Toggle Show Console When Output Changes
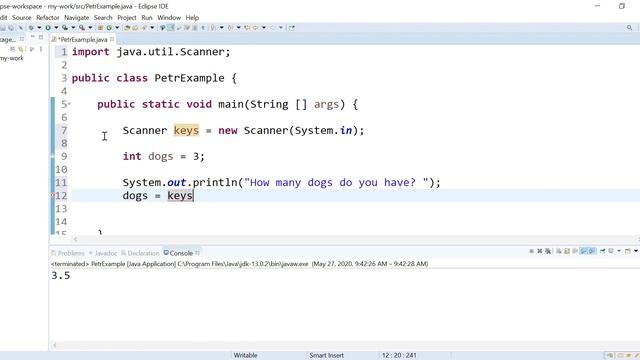640x360 pixels. (584, 251)
